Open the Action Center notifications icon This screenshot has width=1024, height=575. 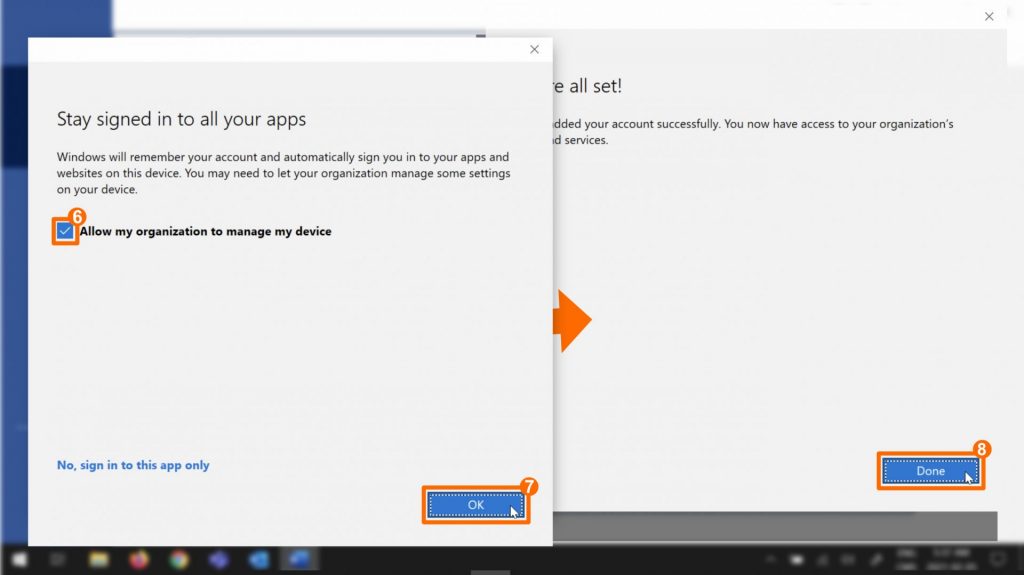pos(997,559)
